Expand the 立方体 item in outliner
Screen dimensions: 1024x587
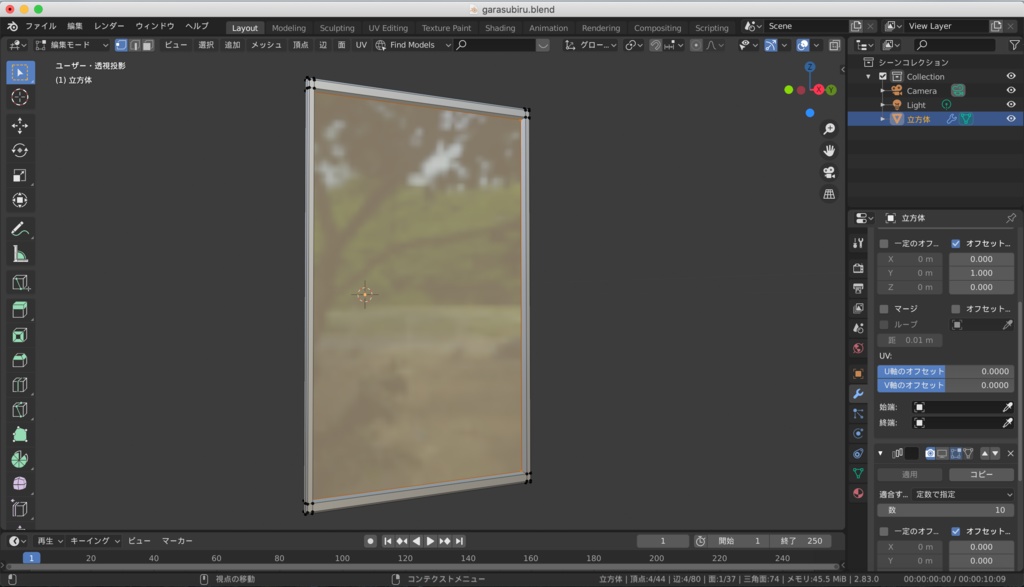882,119
